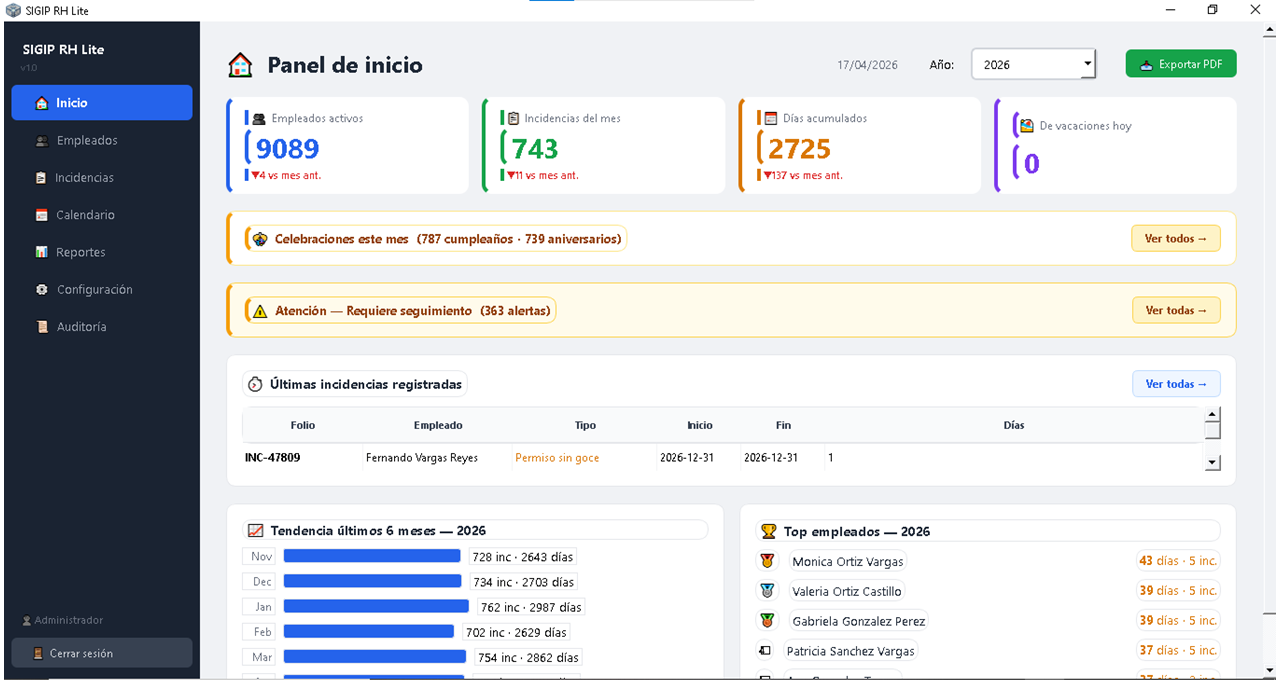Open the Inicio section
The height and width of the screenshot is (680, 1280).
click(102, 103)
